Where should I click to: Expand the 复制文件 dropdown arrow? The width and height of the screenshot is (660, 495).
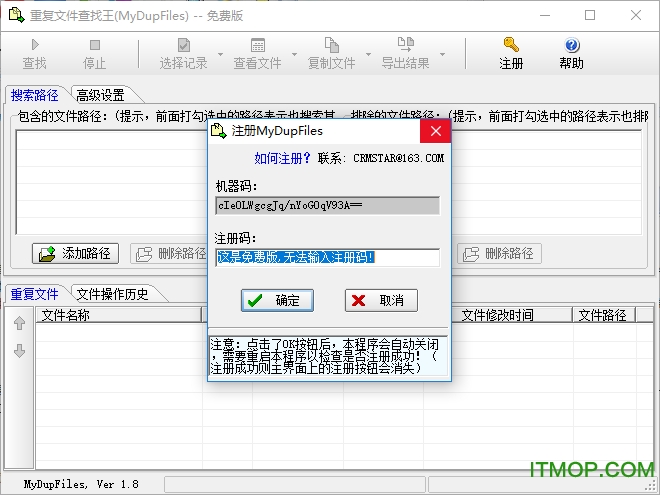[x=368, y=54]
